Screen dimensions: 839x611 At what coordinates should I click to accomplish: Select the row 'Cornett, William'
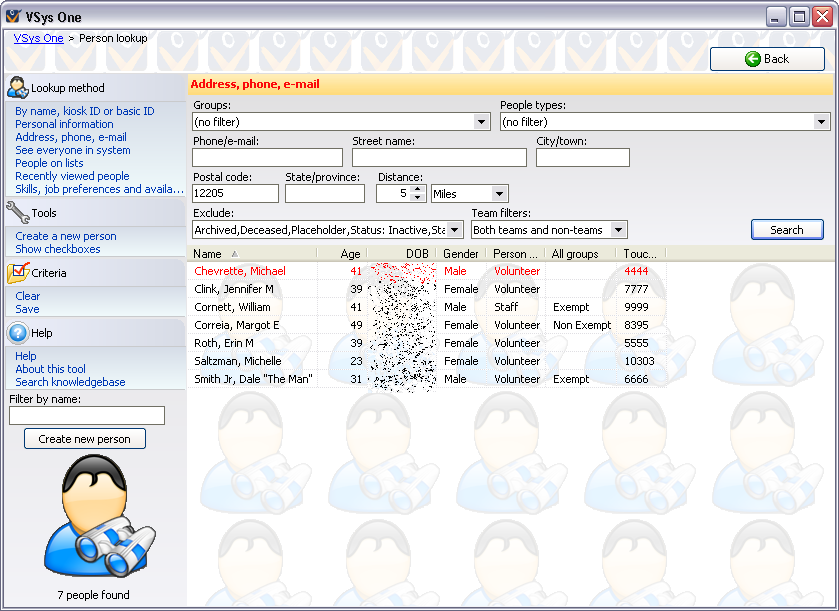coord(427,307)
